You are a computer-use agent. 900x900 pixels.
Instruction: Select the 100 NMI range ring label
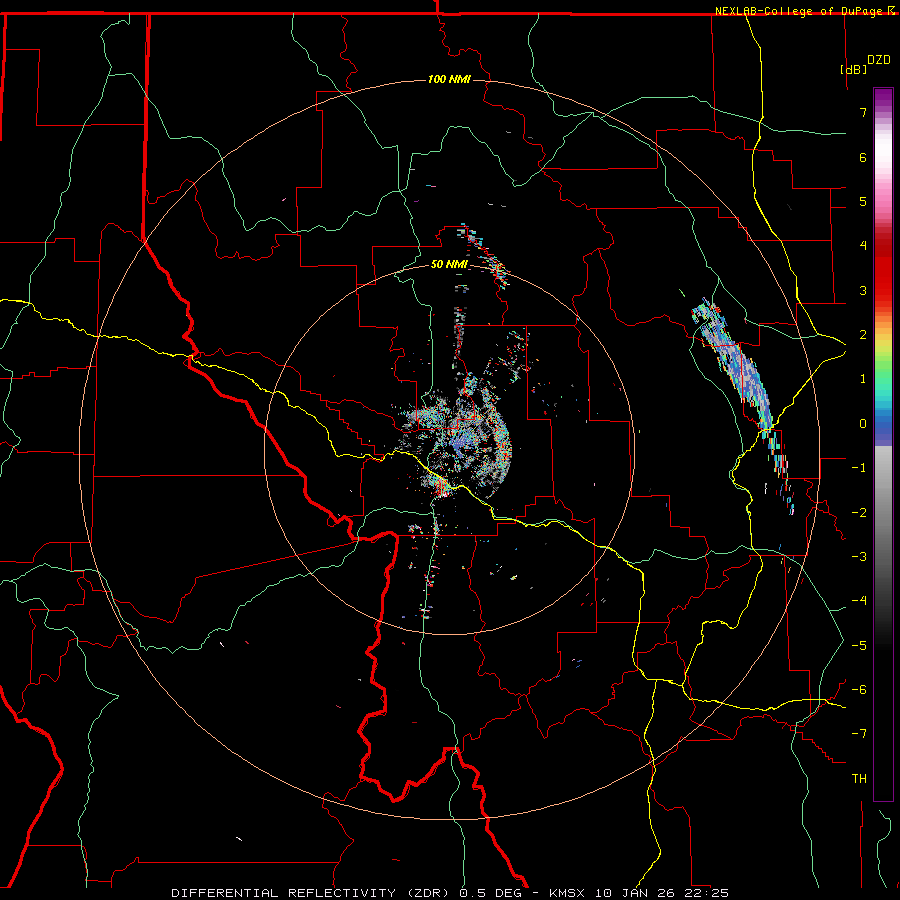click(449, 79)
